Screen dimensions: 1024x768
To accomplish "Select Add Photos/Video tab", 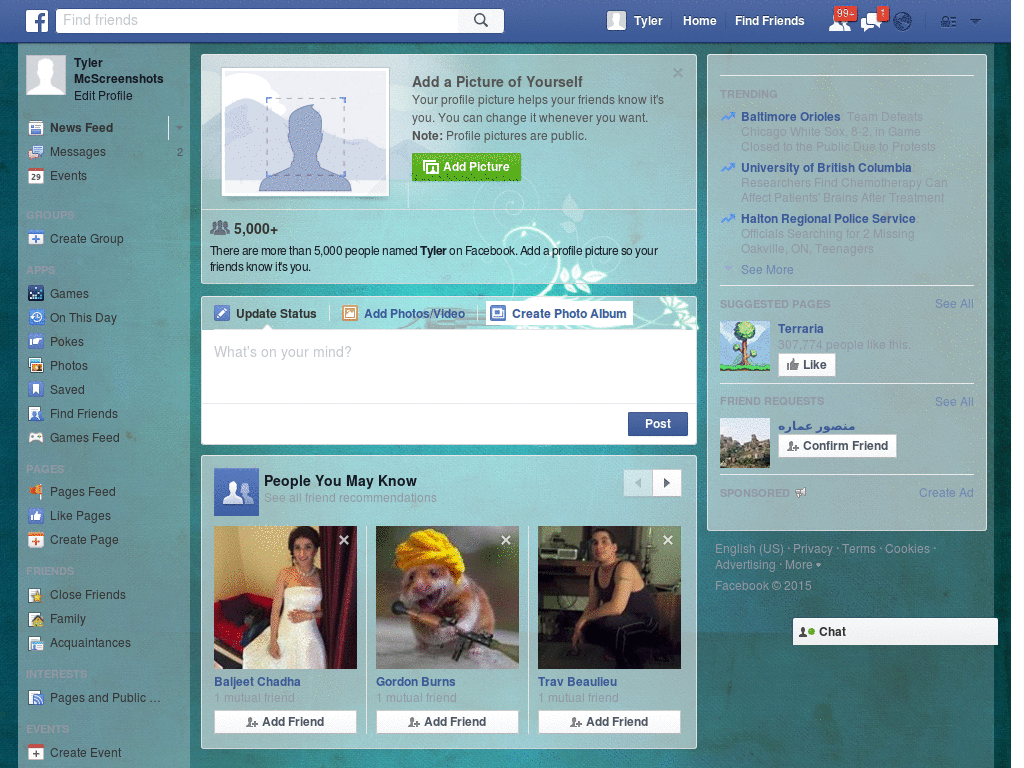I will 404,314.
